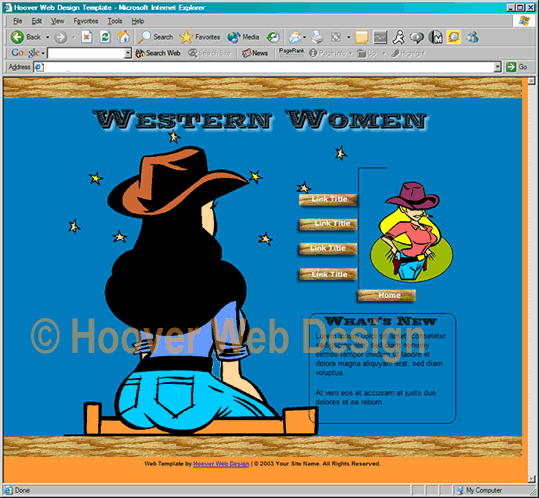Open the Forward history dropdown arrow

click(x=73, y=37)
